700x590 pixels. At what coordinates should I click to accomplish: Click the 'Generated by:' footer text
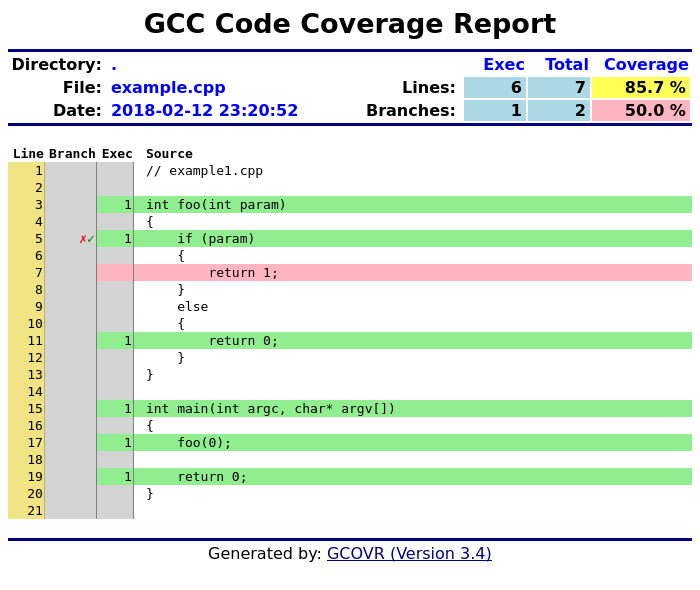[264, 553]
